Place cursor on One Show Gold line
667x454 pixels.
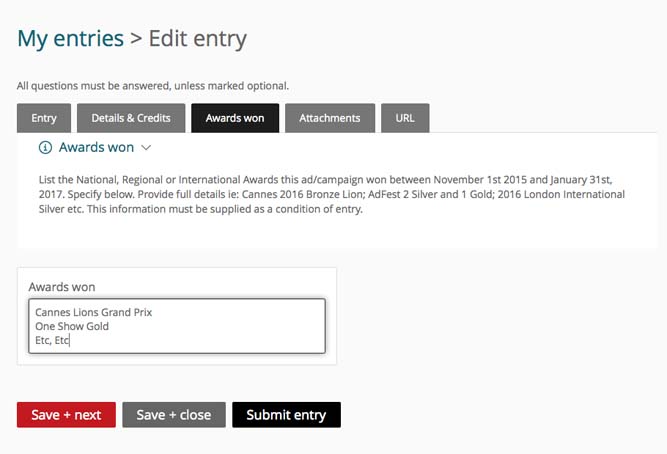[x=72, y=326]
